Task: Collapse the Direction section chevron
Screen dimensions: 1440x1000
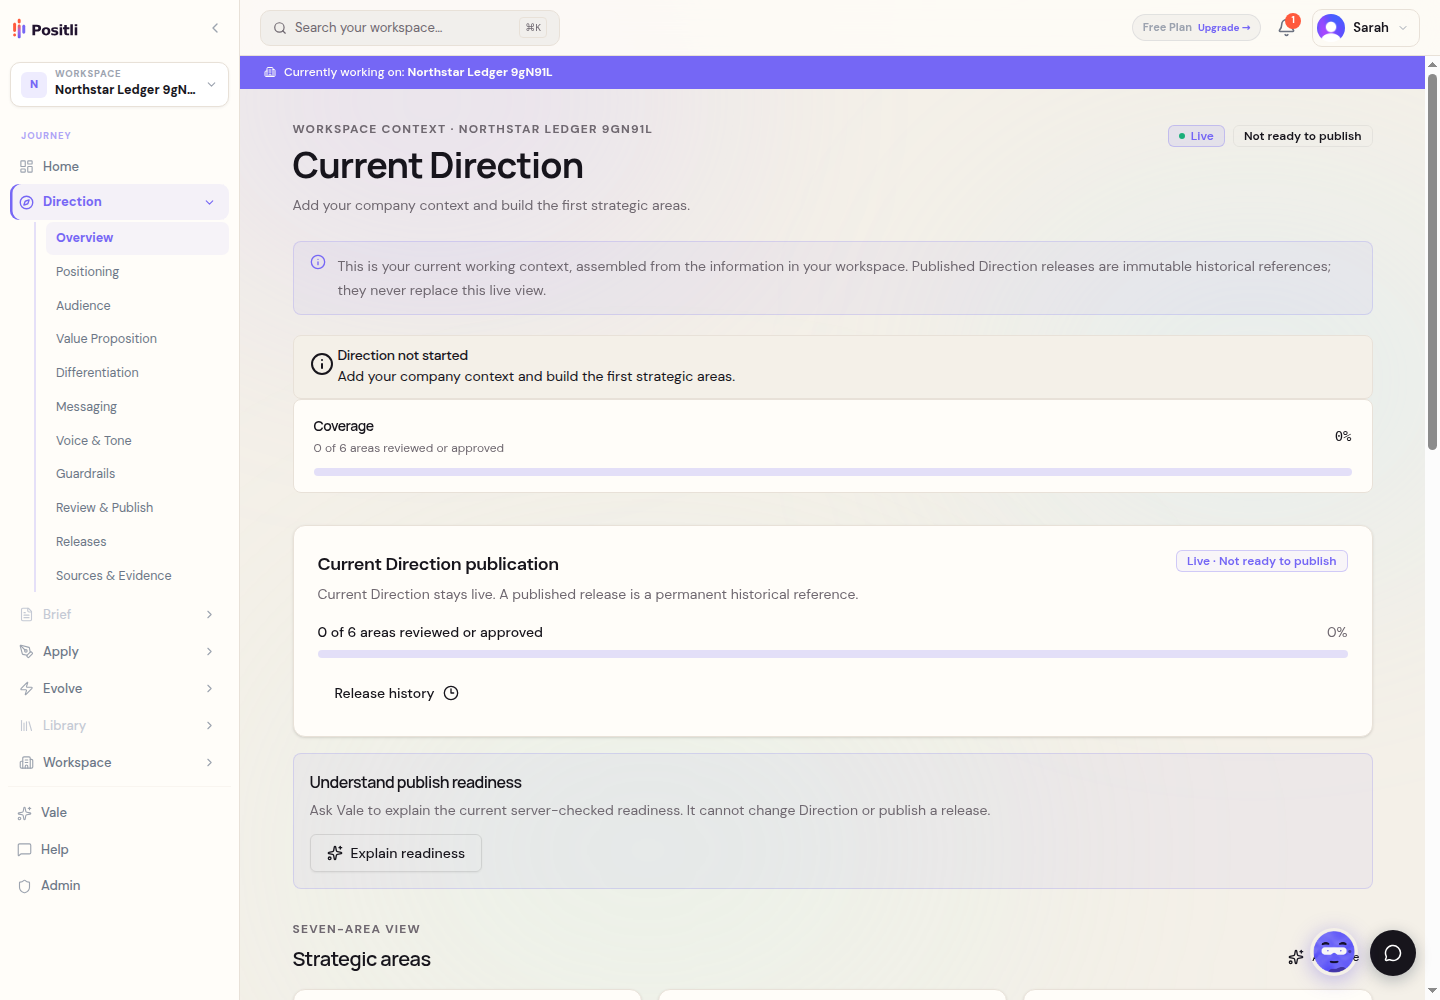Action: coord(210,202)
